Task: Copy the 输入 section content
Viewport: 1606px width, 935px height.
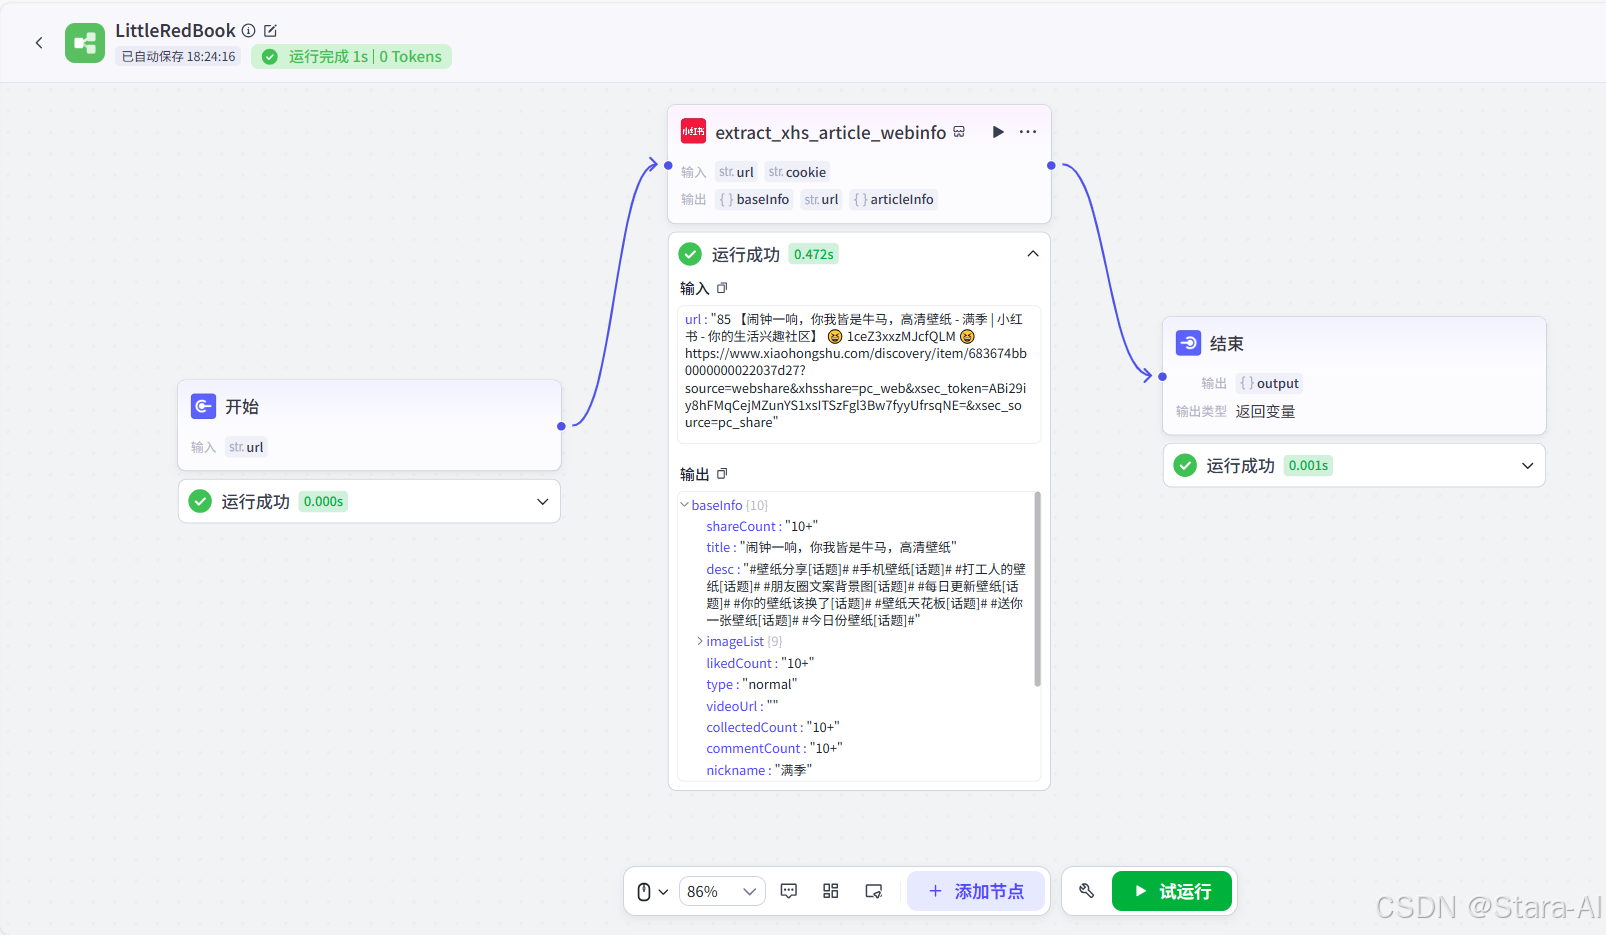Action: pos(722,288)
